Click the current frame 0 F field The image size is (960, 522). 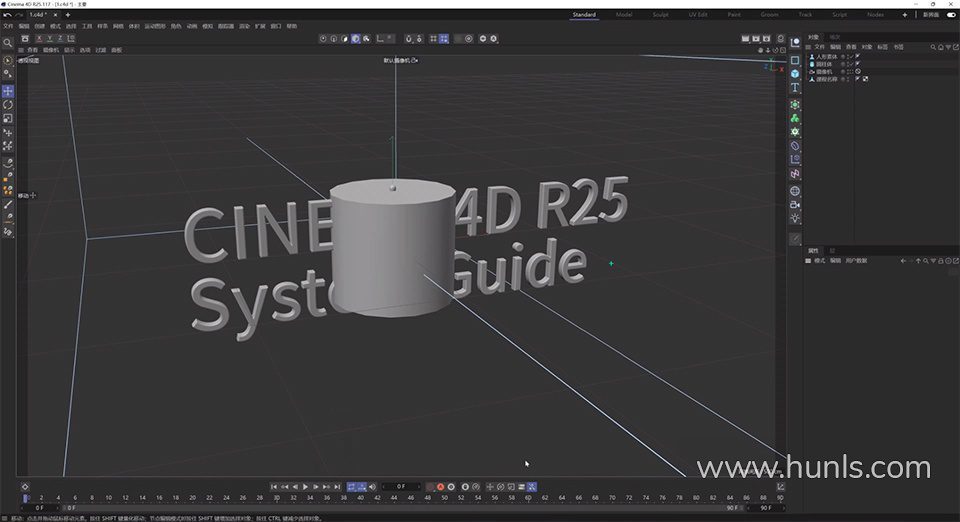click(x=400, y=487)
